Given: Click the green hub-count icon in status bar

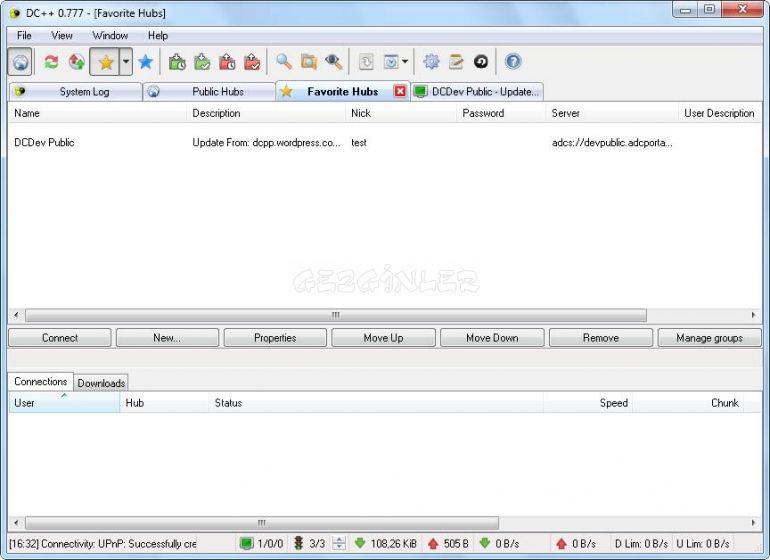Looking at the screenshot, I should 246,543.
